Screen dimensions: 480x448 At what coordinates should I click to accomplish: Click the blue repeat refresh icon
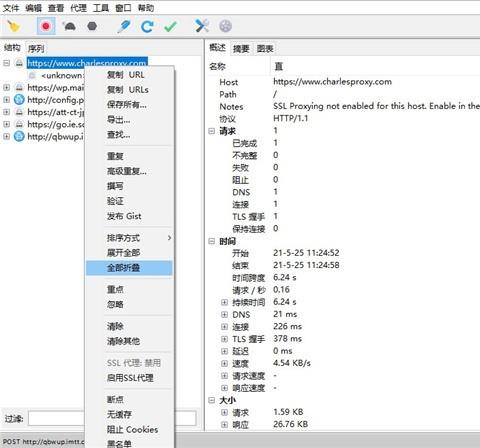click(x=147, y=26)
